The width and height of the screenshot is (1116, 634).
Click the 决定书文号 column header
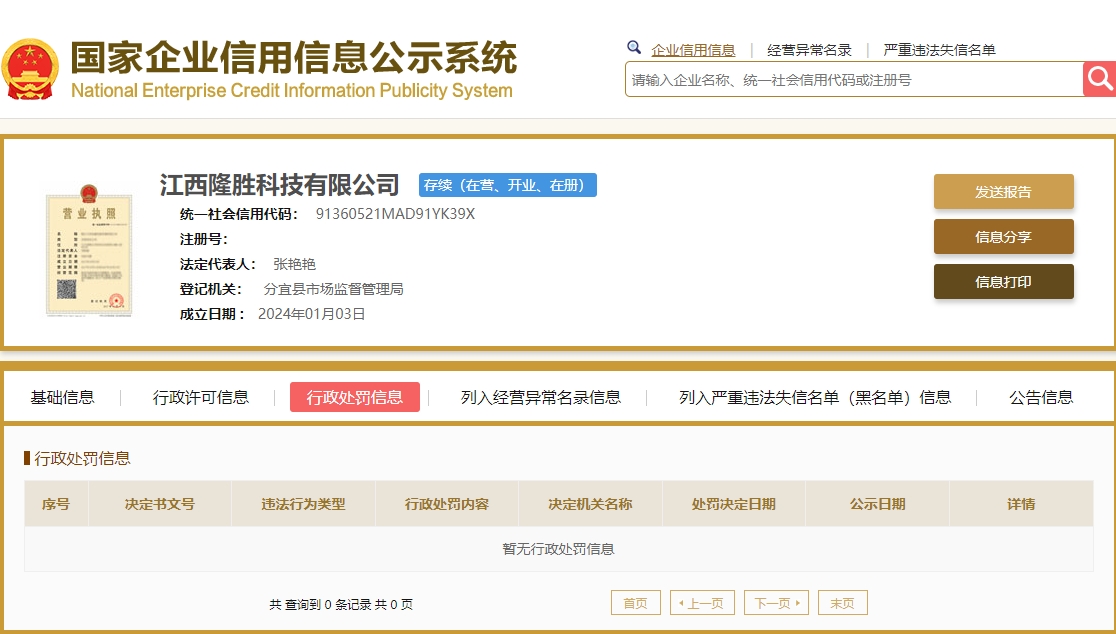click(x=159, y=504)
